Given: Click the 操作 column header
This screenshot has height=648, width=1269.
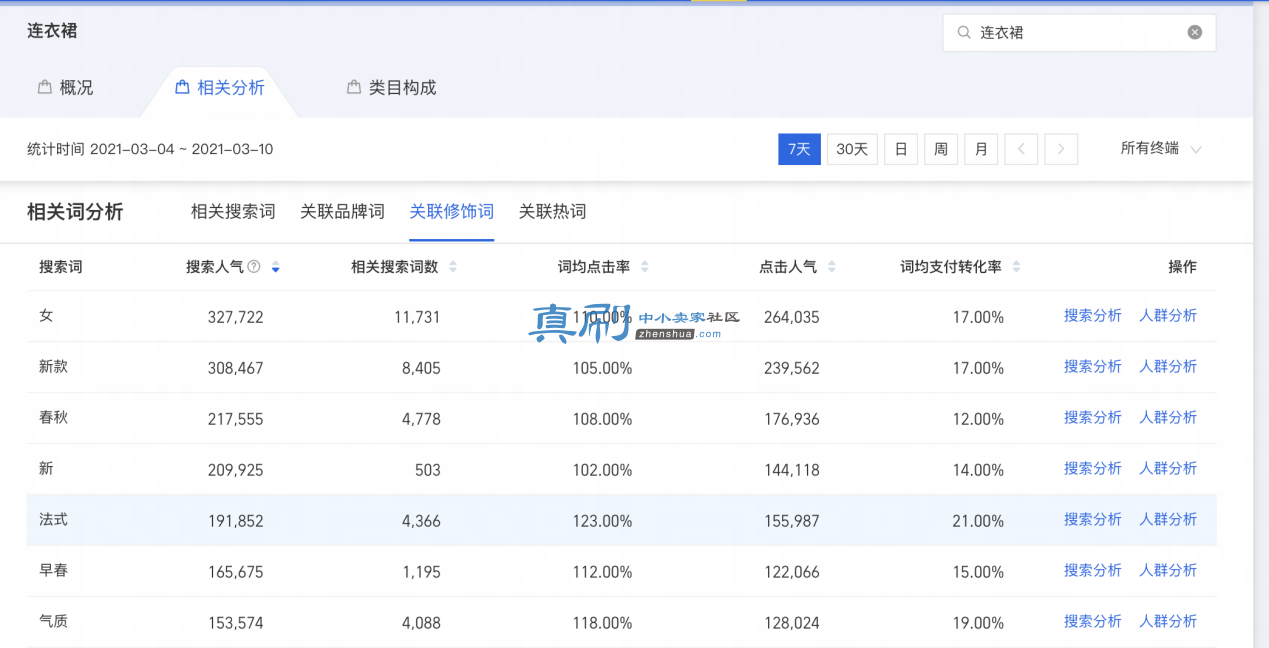Looking at the screenshot, I should [1182, 267].
